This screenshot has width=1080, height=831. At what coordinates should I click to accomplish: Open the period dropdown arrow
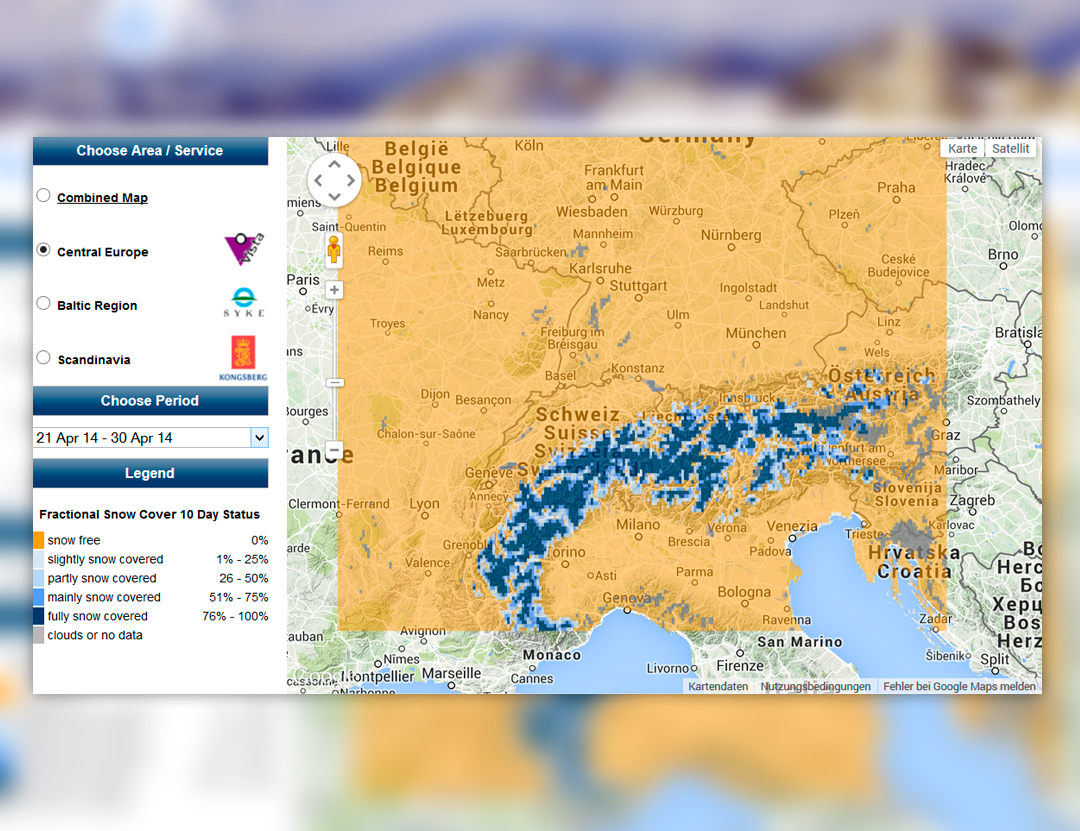click(x=259, y=438)
